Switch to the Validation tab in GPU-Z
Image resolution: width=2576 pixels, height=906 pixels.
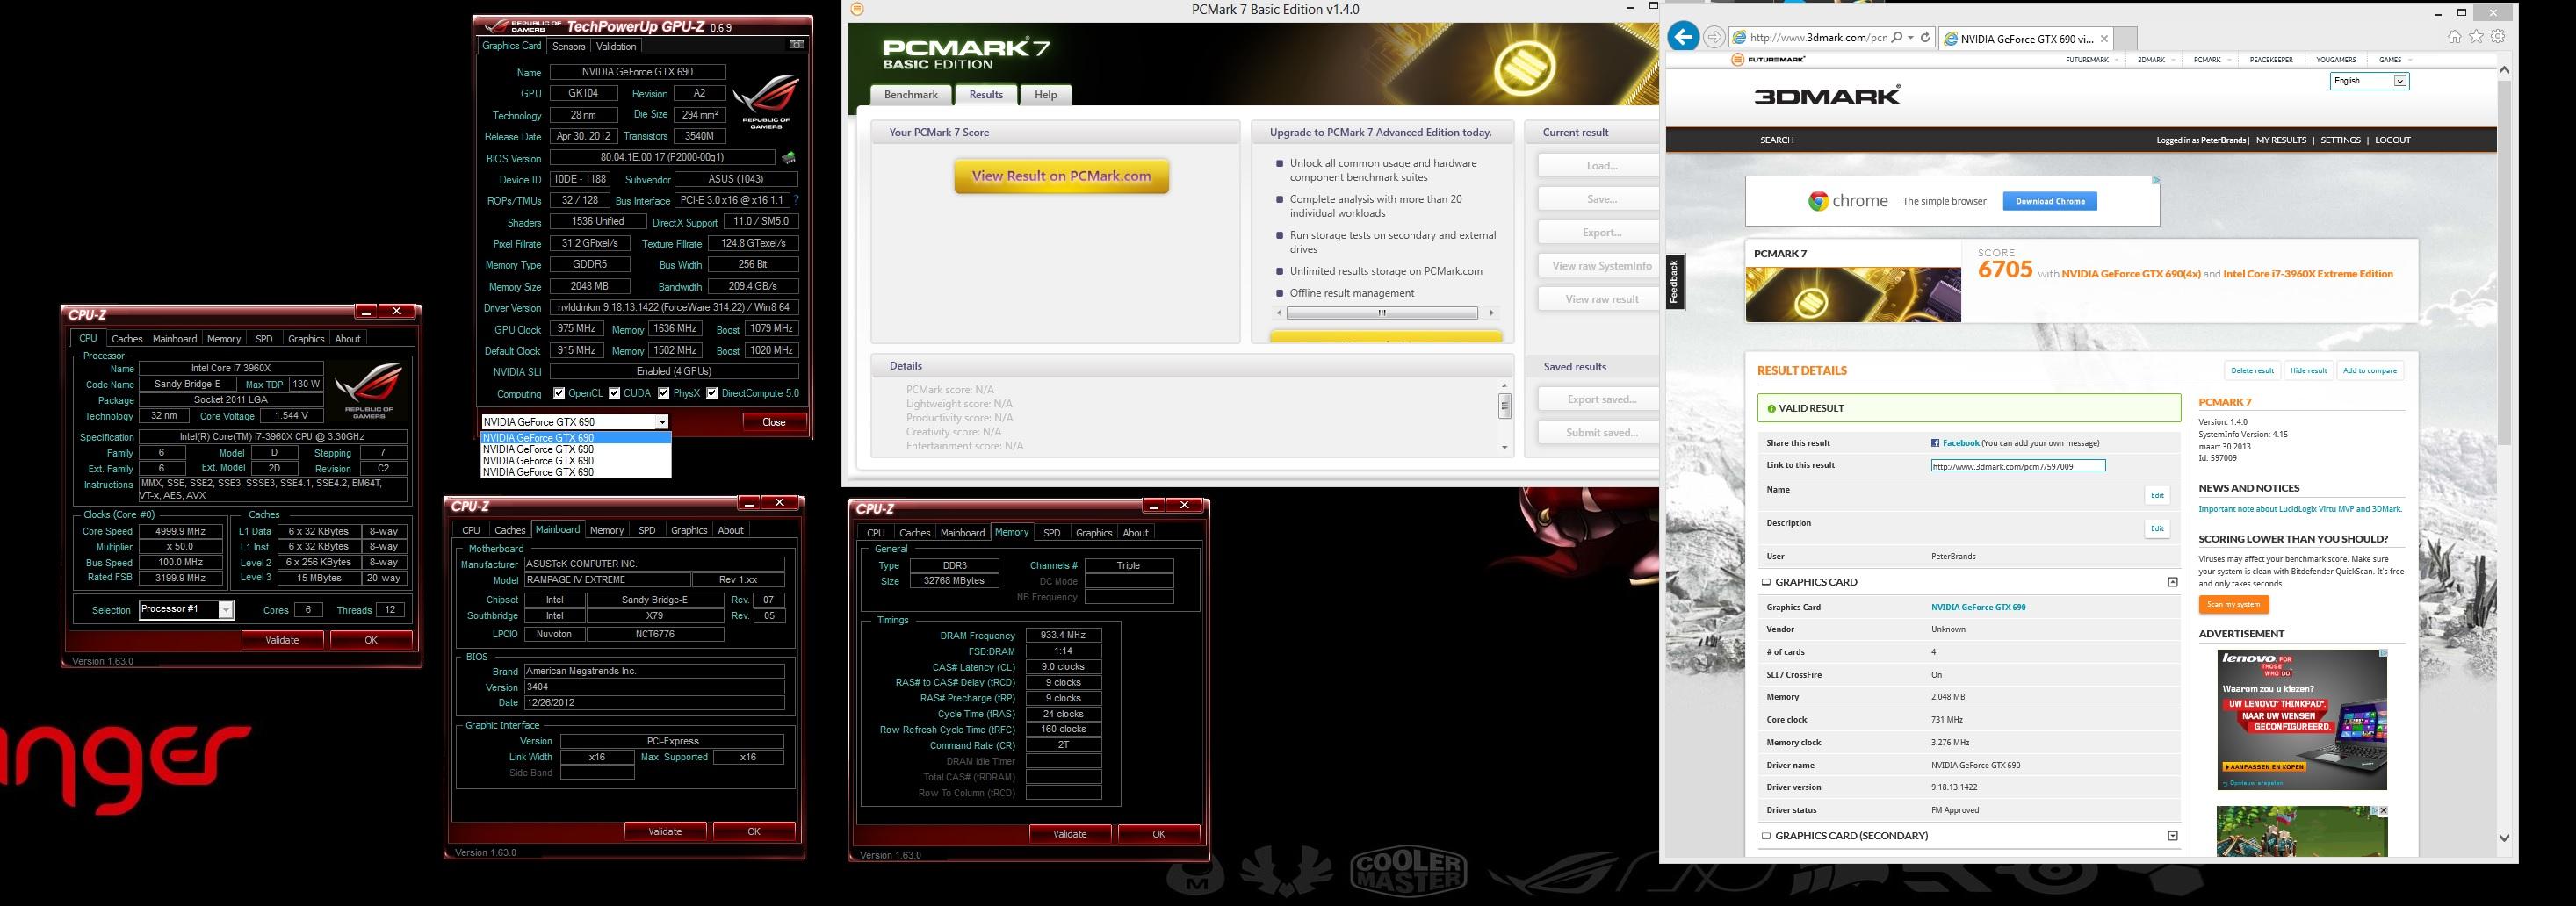pos(616,46)
